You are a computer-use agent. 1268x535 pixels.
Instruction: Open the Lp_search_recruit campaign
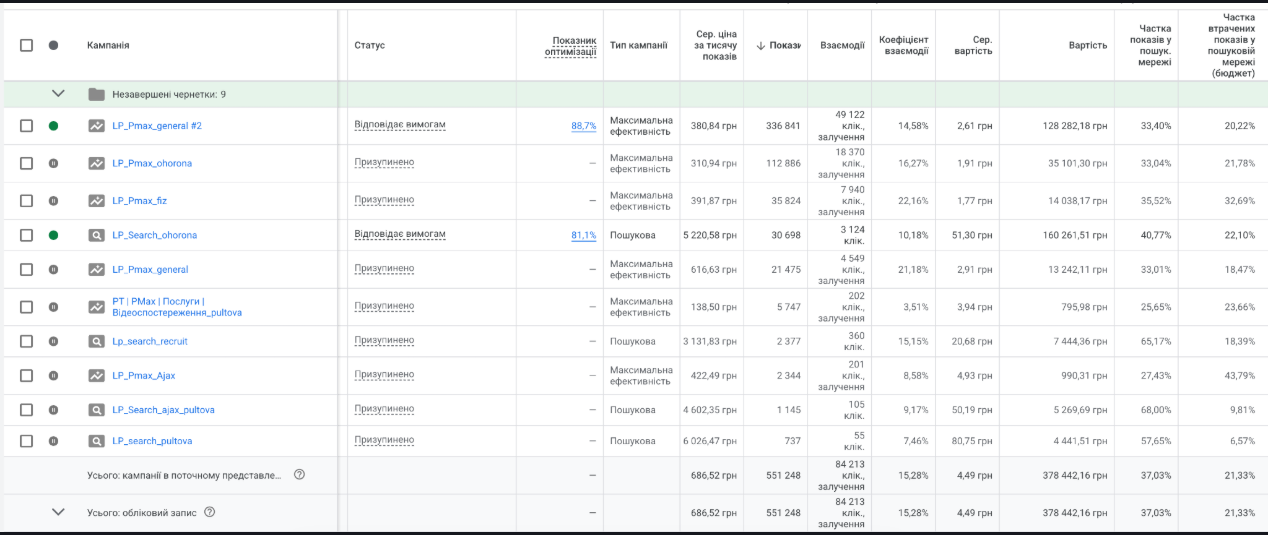(150, 341)
